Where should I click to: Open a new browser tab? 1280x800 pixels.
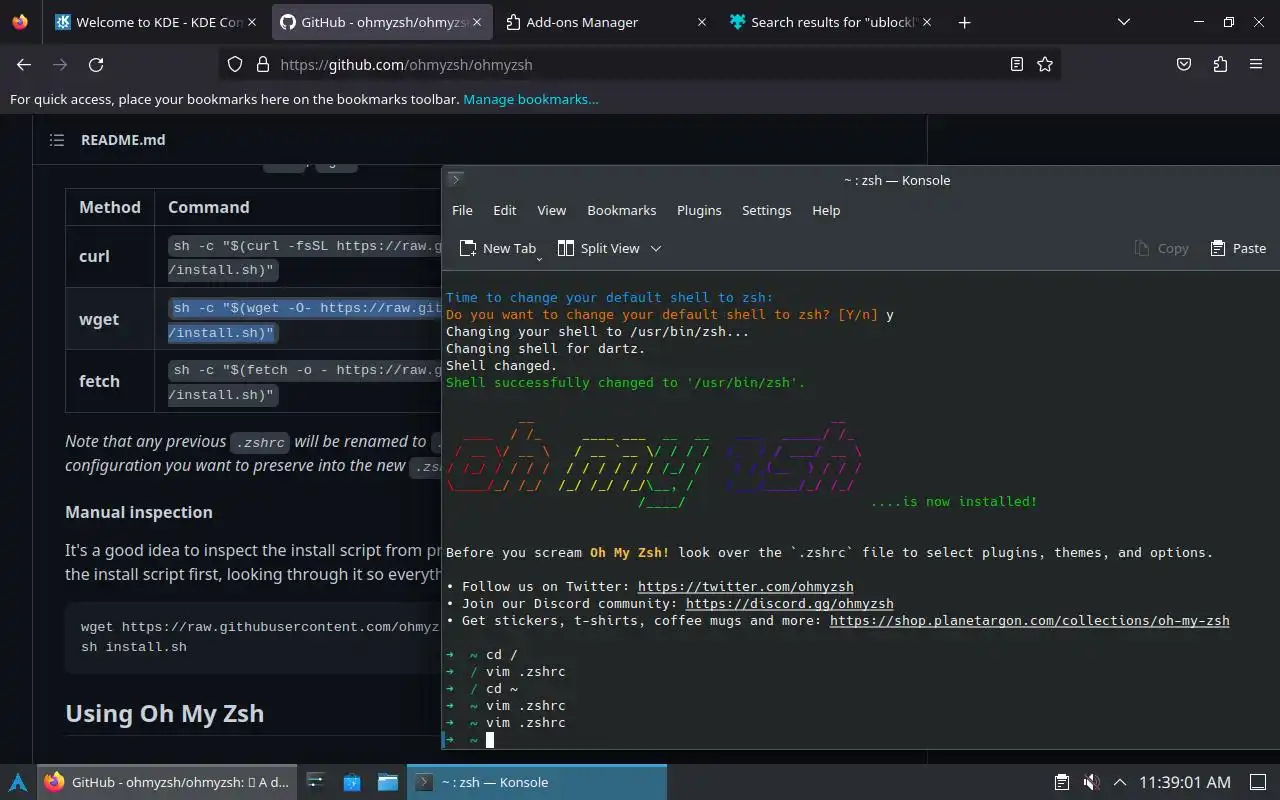coord(964,22)
